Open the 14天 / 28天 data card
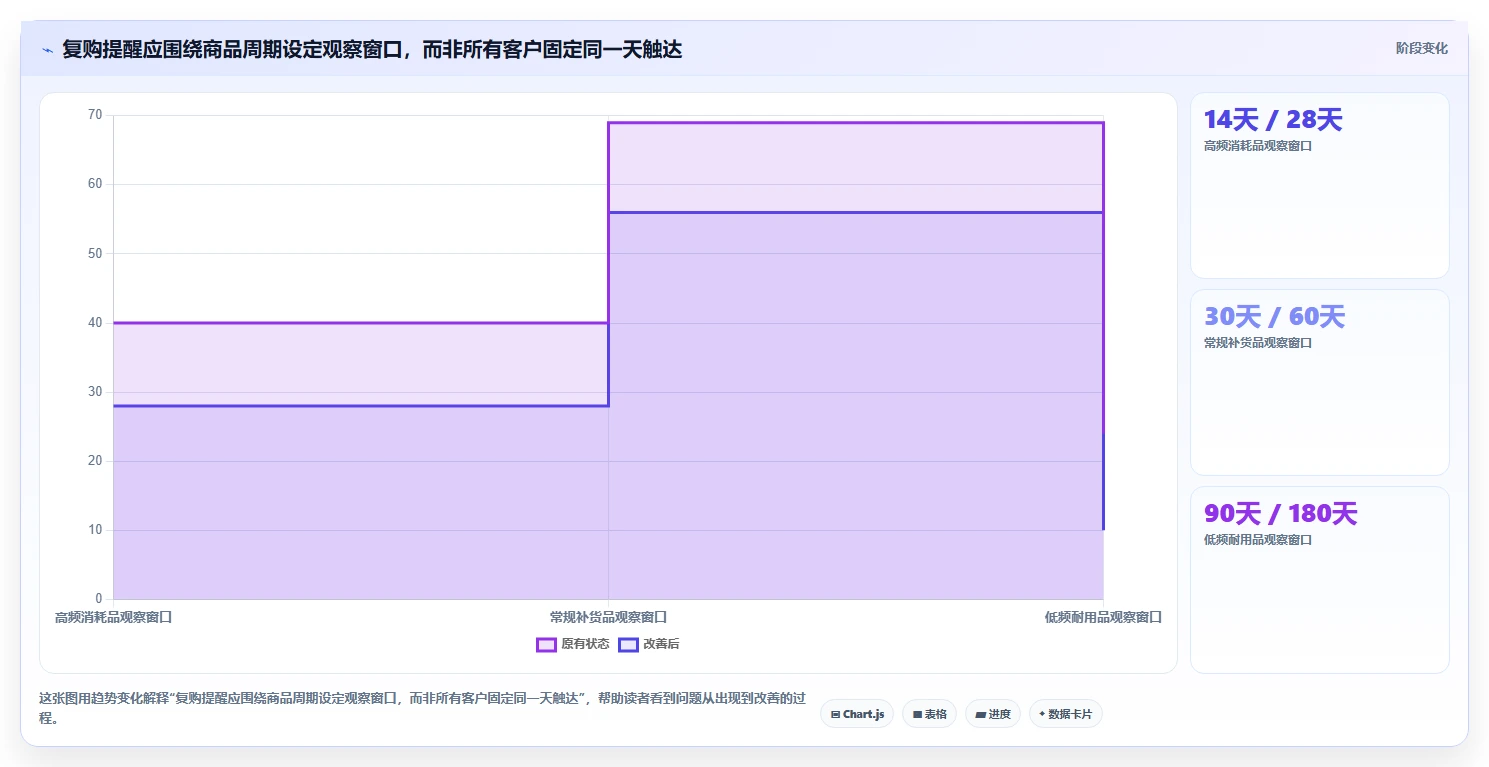This screenshot has width=1489, height=767. point(1319,185)
